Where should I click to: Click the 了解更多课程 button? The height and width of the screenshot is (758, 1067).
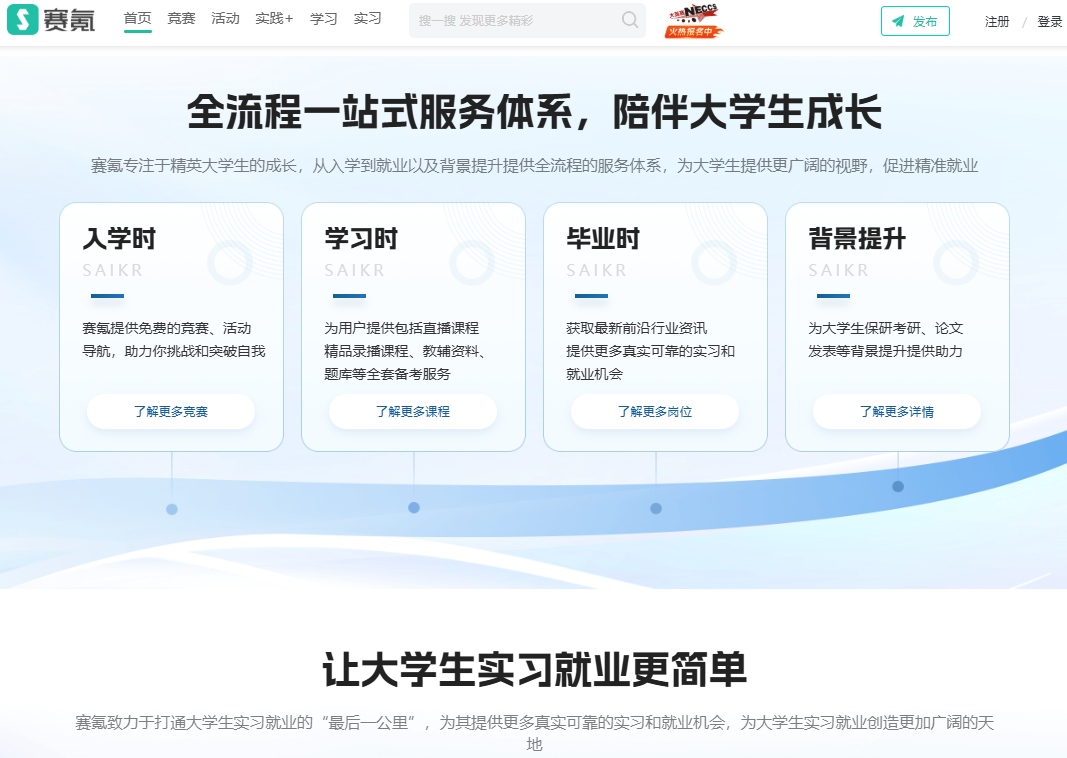click(x=413, y=412)
